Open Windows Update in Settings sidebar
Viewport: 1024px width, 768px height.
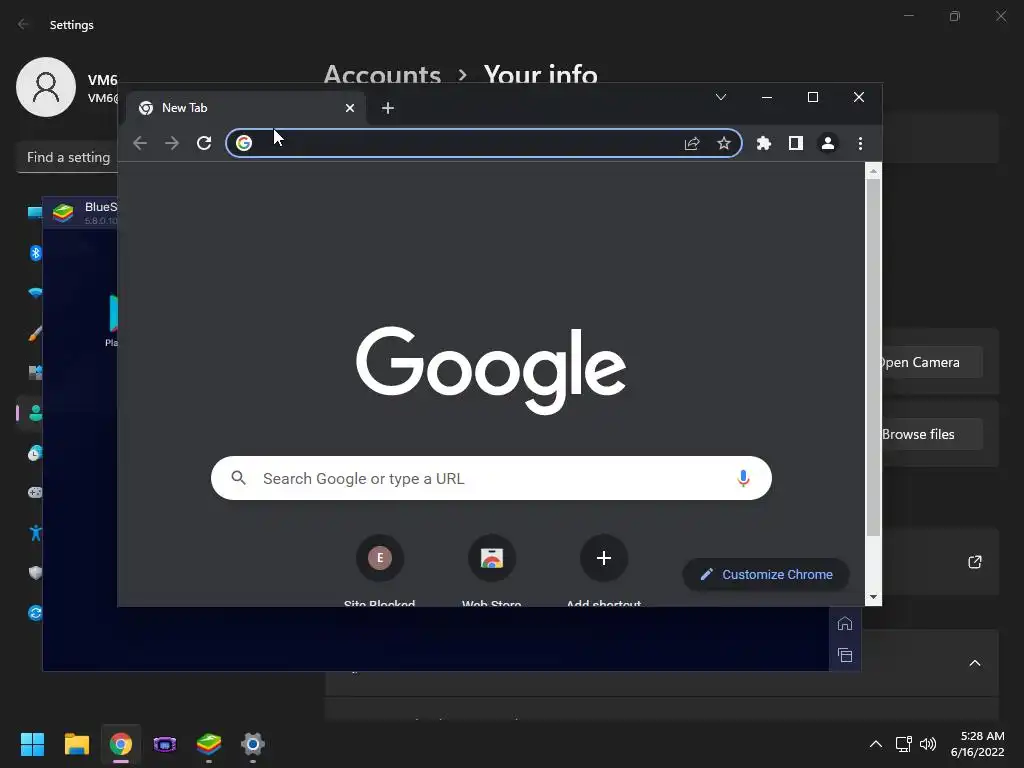pyautogui.click(x=36, y=613)
